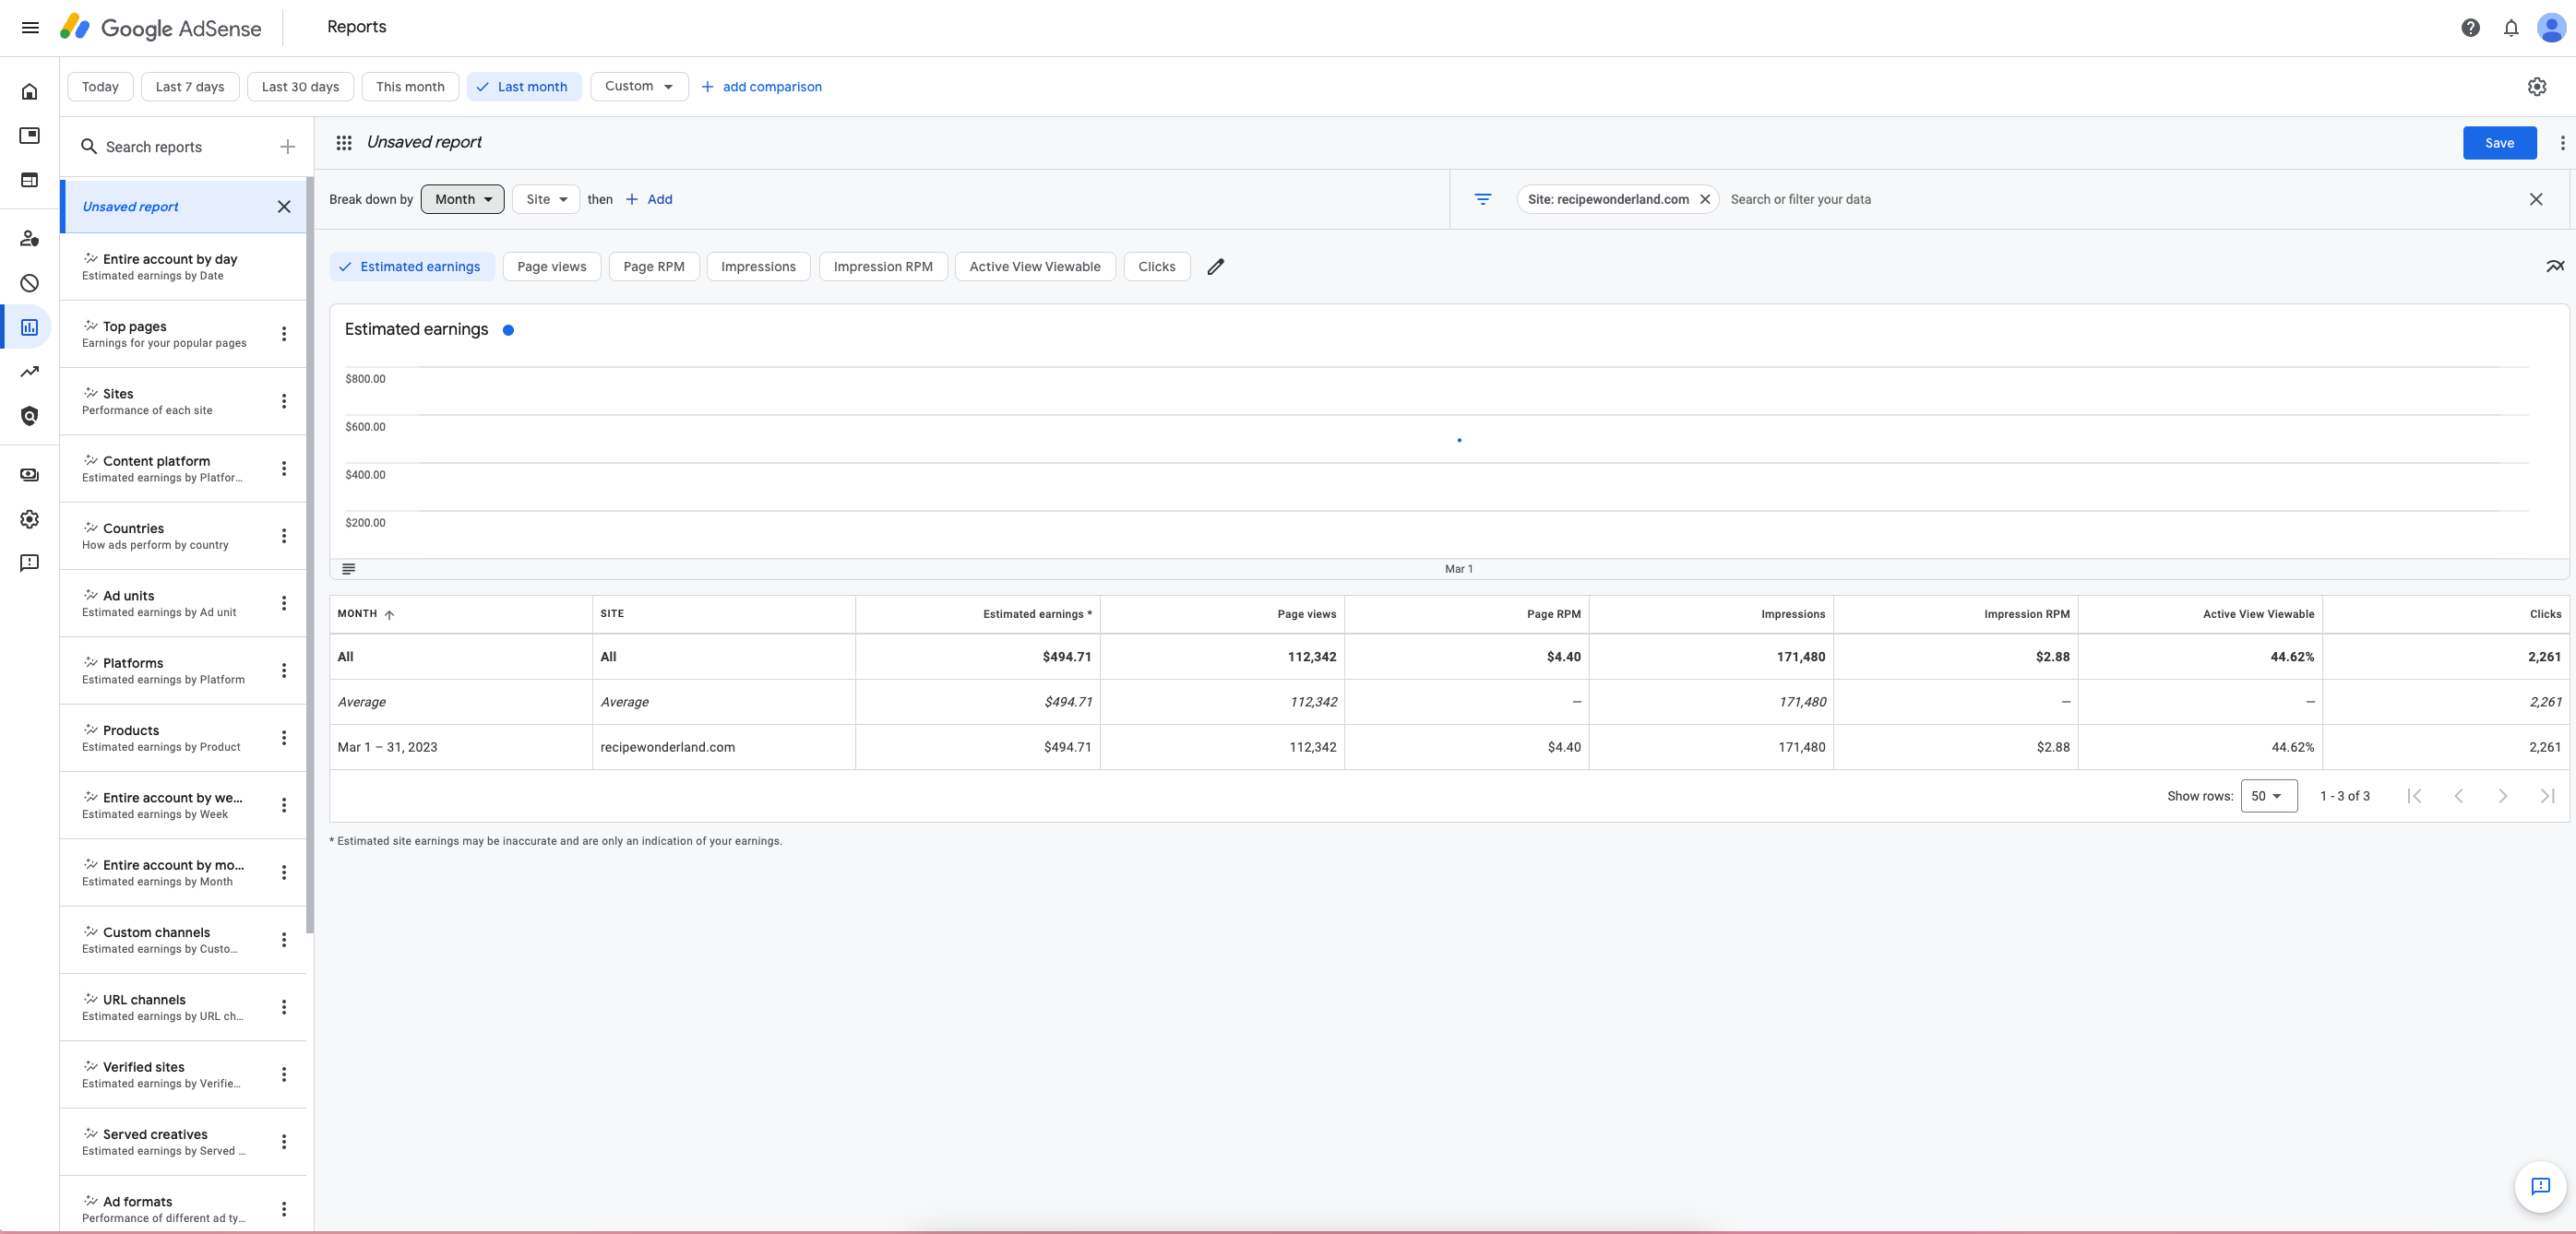This screenshot has height=1234, width=2576.
Task: Remove the Site: recipewonderland.com filter chip
Action: (1705, 199)
